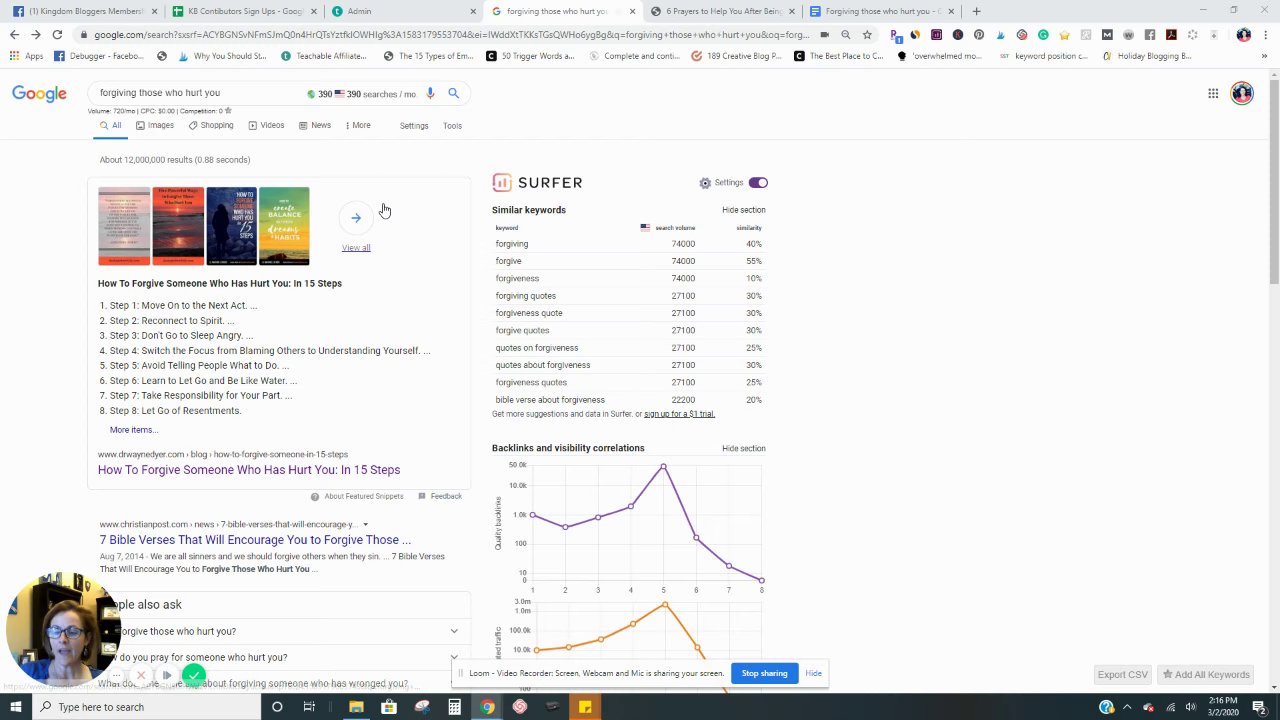Open the More search filters menu

(x=358, y=126)
